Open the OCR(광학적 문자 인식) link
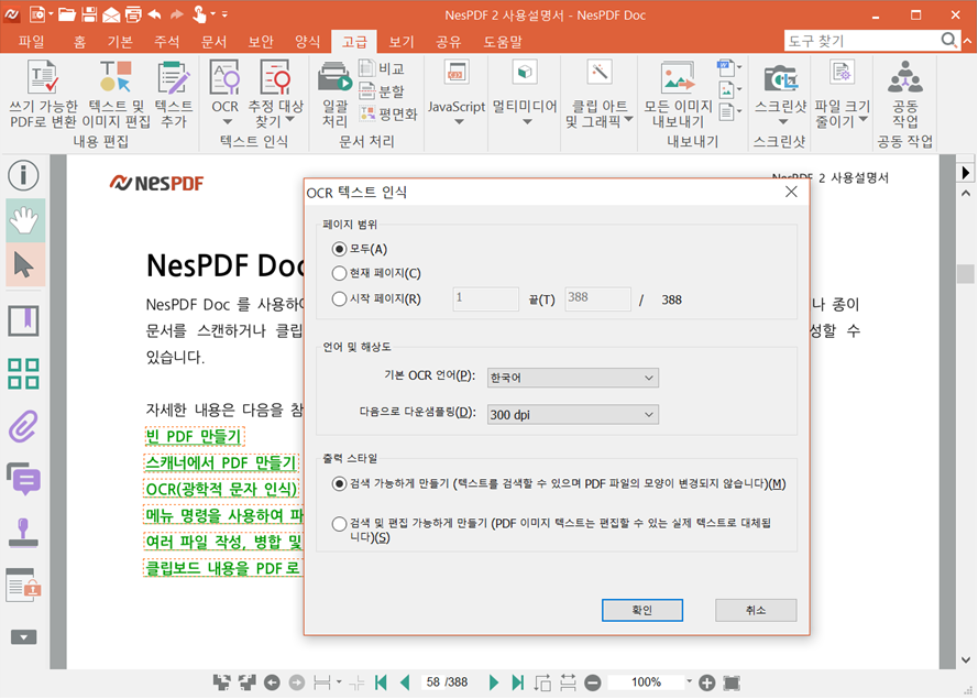 pyautogui.click(x=221, y=489)
